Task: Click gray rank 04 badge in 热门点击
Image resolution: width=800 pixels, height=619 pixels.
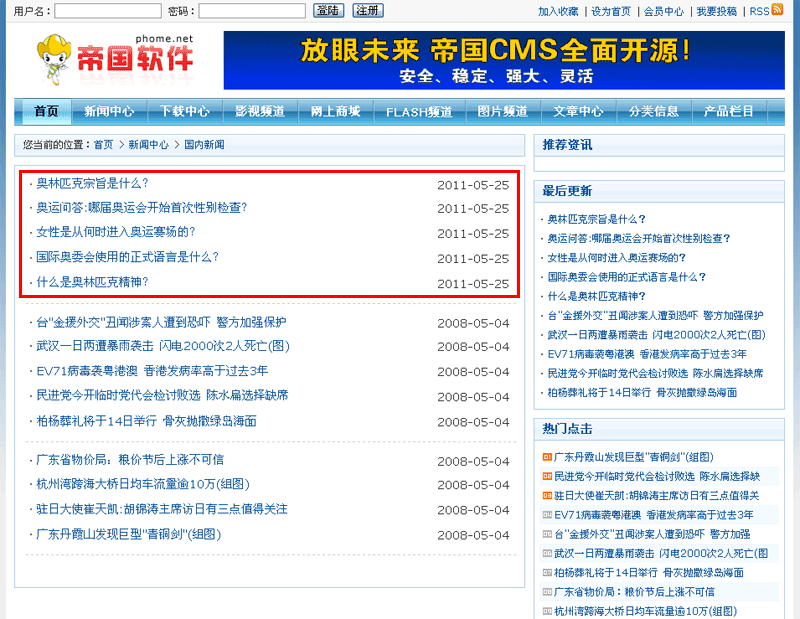Action: [547, 514]
